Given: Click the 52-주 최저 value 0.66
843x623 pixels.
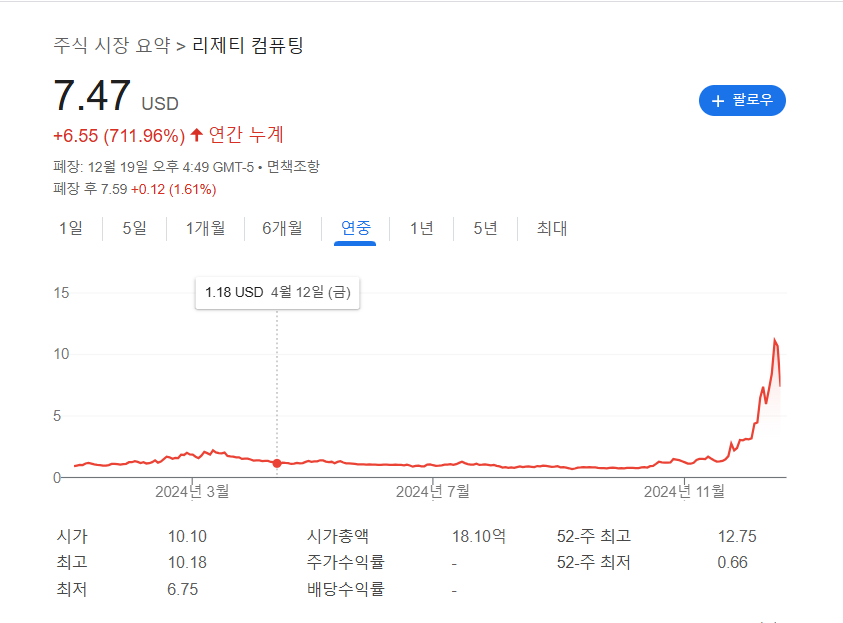Looking at the screenshot, I should pos(732,563).
